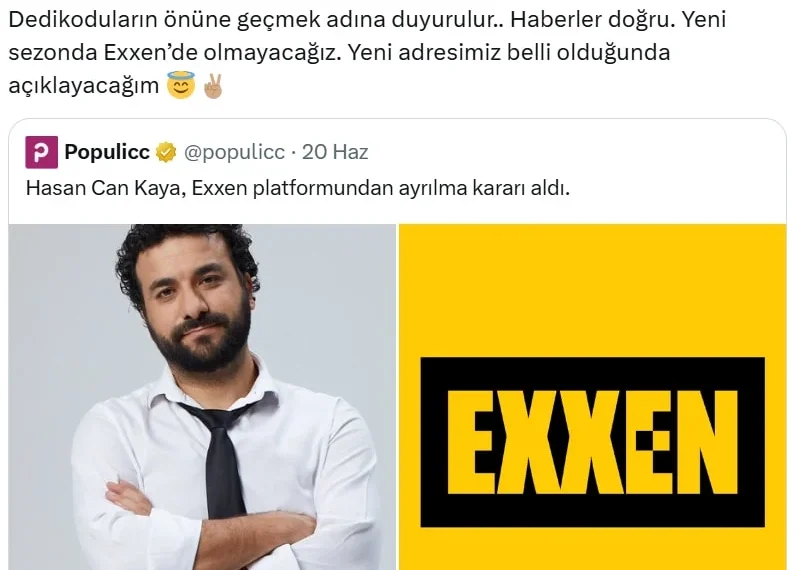Click the yellow area above the Exxen logo

coord(592,290)
